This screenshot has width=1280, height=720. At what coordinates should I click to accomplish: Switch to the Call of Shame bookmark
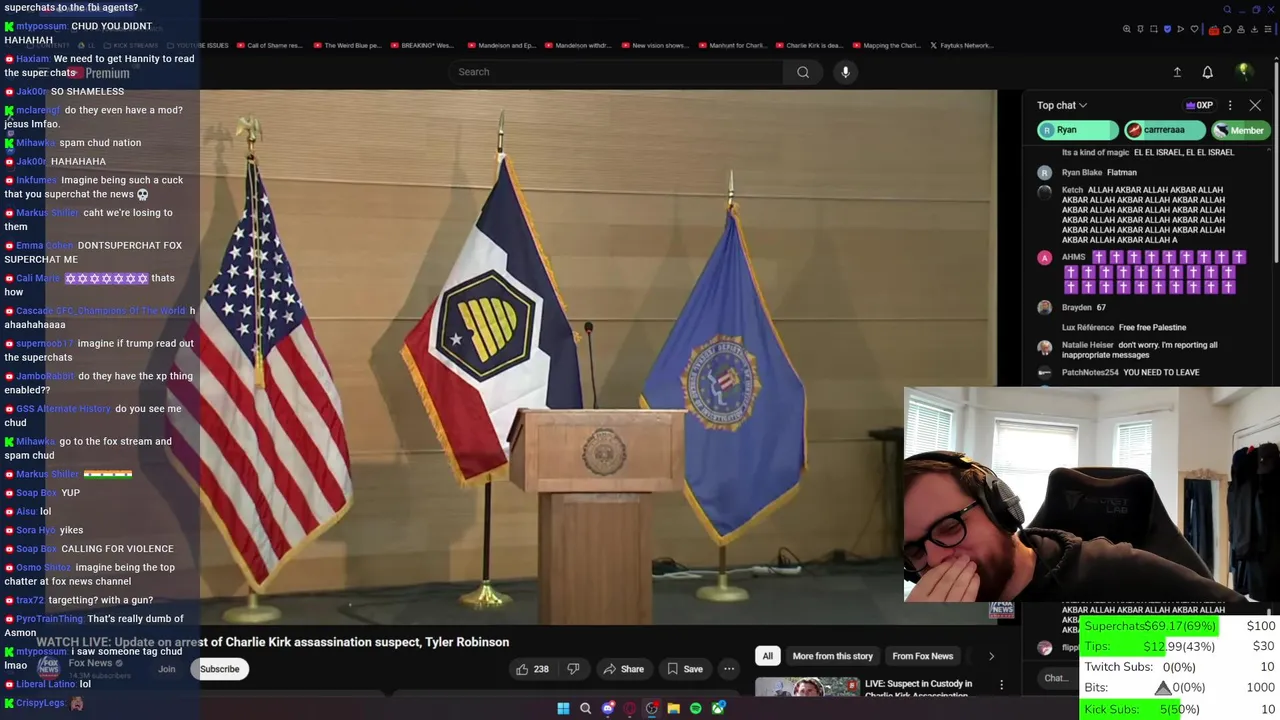[x=270, y=45]
